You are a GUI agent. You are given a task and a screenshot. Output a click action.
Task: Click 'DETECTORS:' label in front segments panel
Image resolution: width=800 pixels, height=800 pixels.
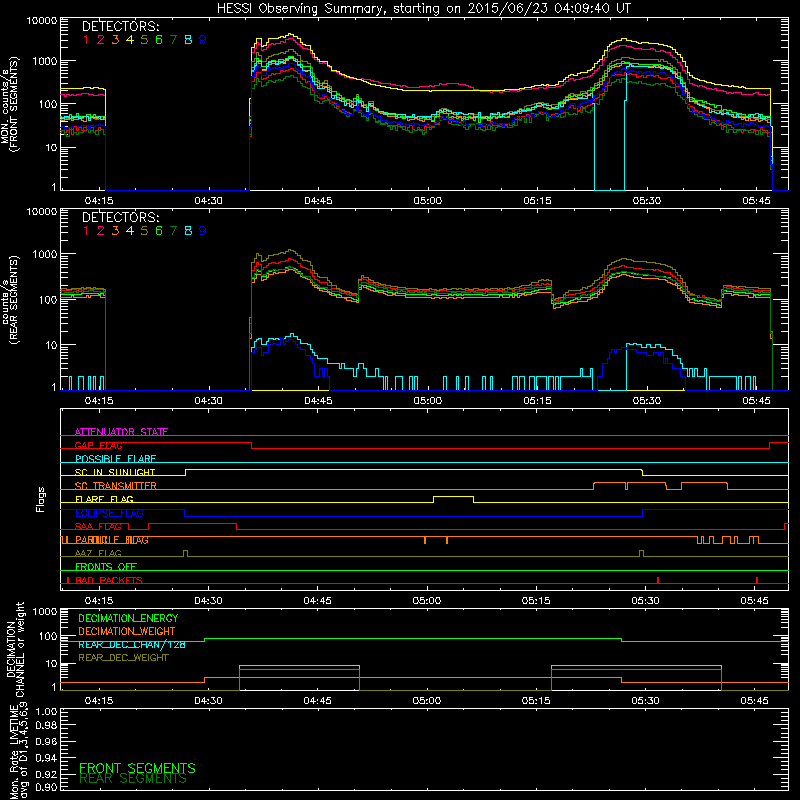[120, 26]
